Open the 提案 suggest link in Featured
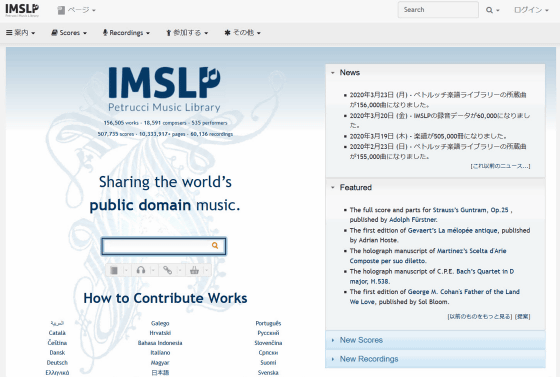560x377 pixels. pos(522,317)
